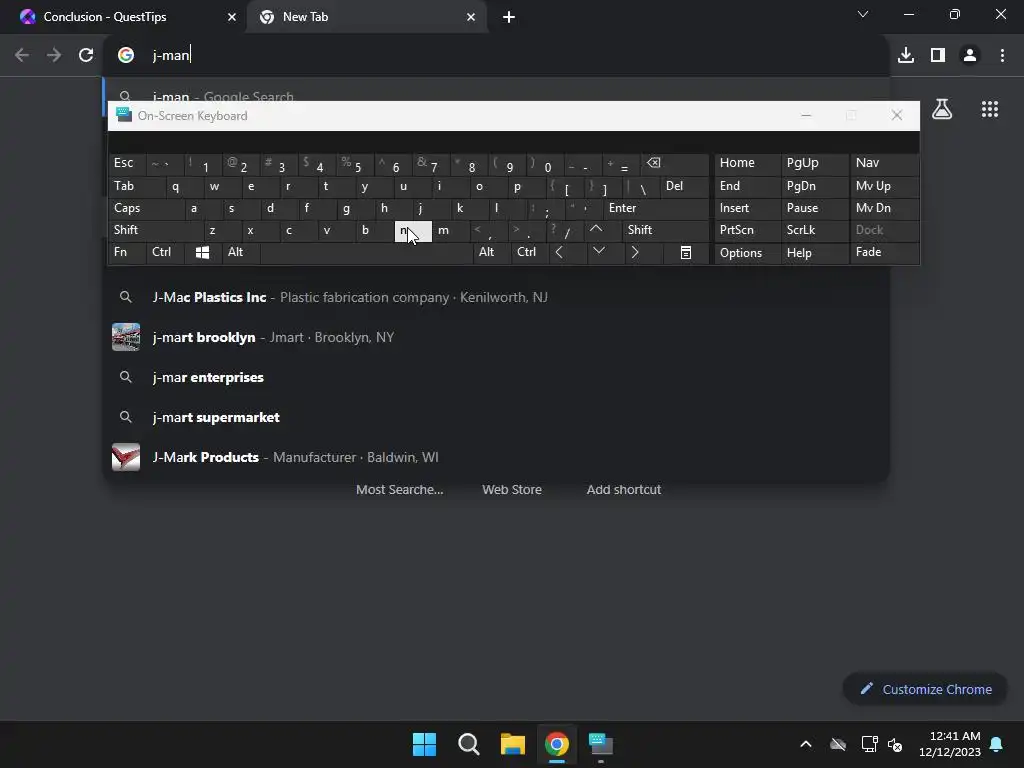Open the Chrome profile avatar

970,55
